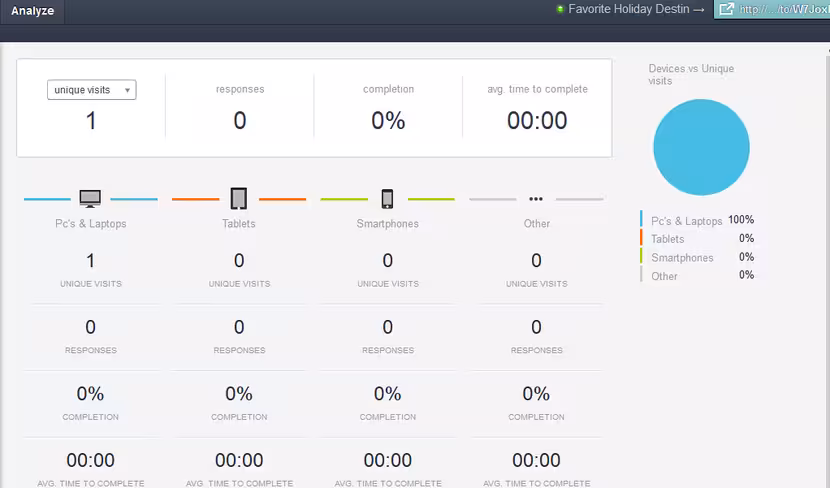This screenshot has height=488, width=830.
Task: Click the summary 00:00 time value
Action: click(x=537, y=121)
